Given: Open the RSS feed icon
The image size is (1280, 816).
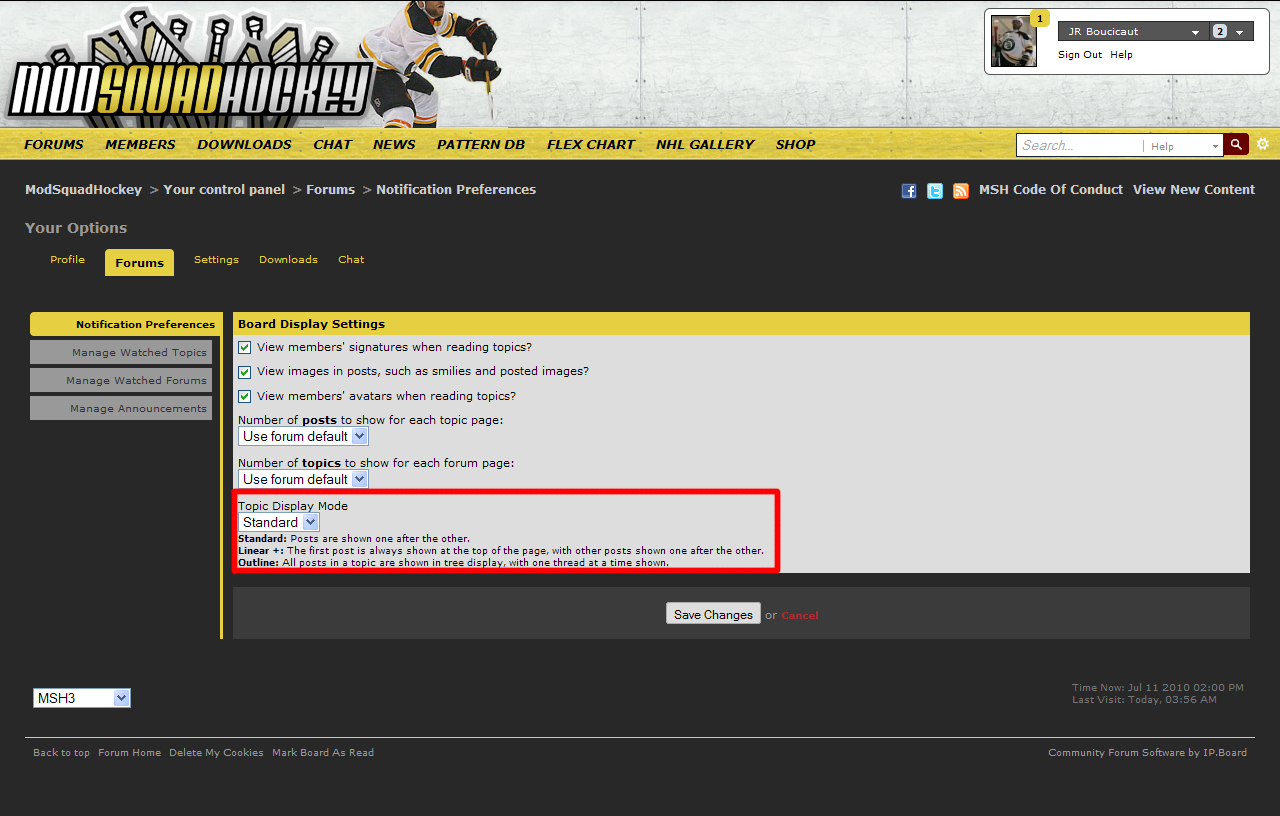Looking at the screenshot, I should (x=960, y=191).
